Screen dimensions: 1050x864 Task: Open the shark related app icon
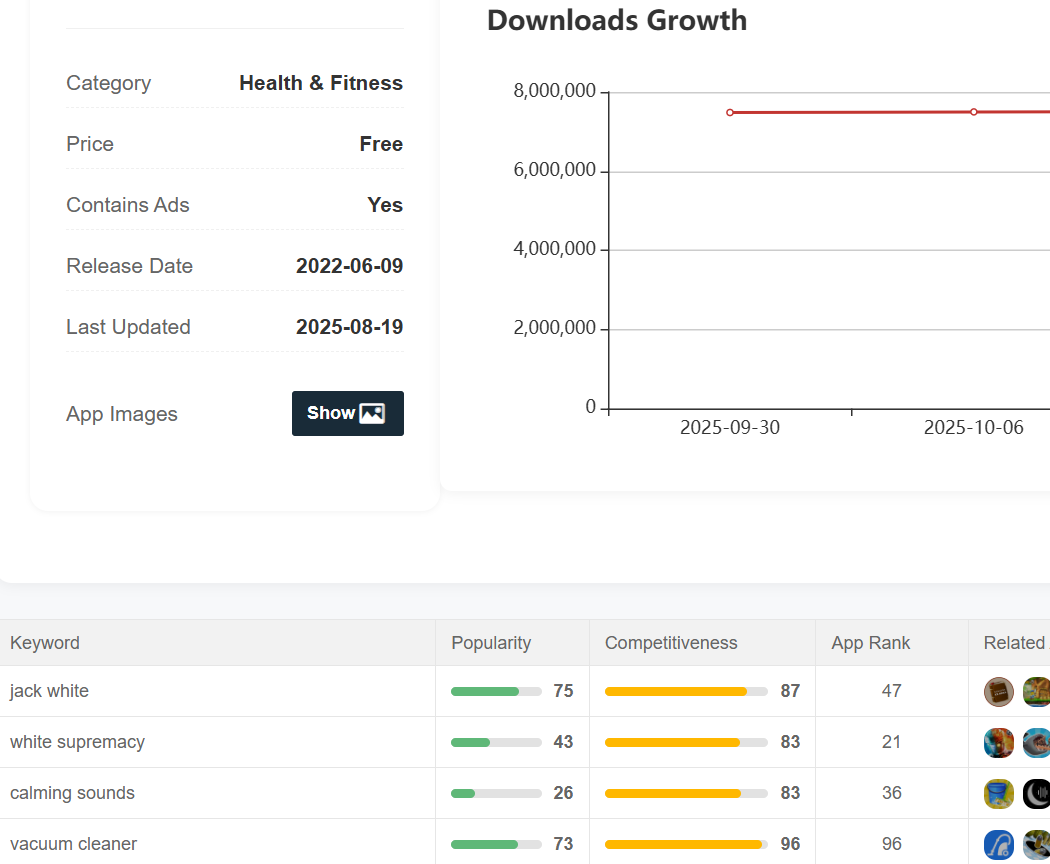(x=1037, y=742)
